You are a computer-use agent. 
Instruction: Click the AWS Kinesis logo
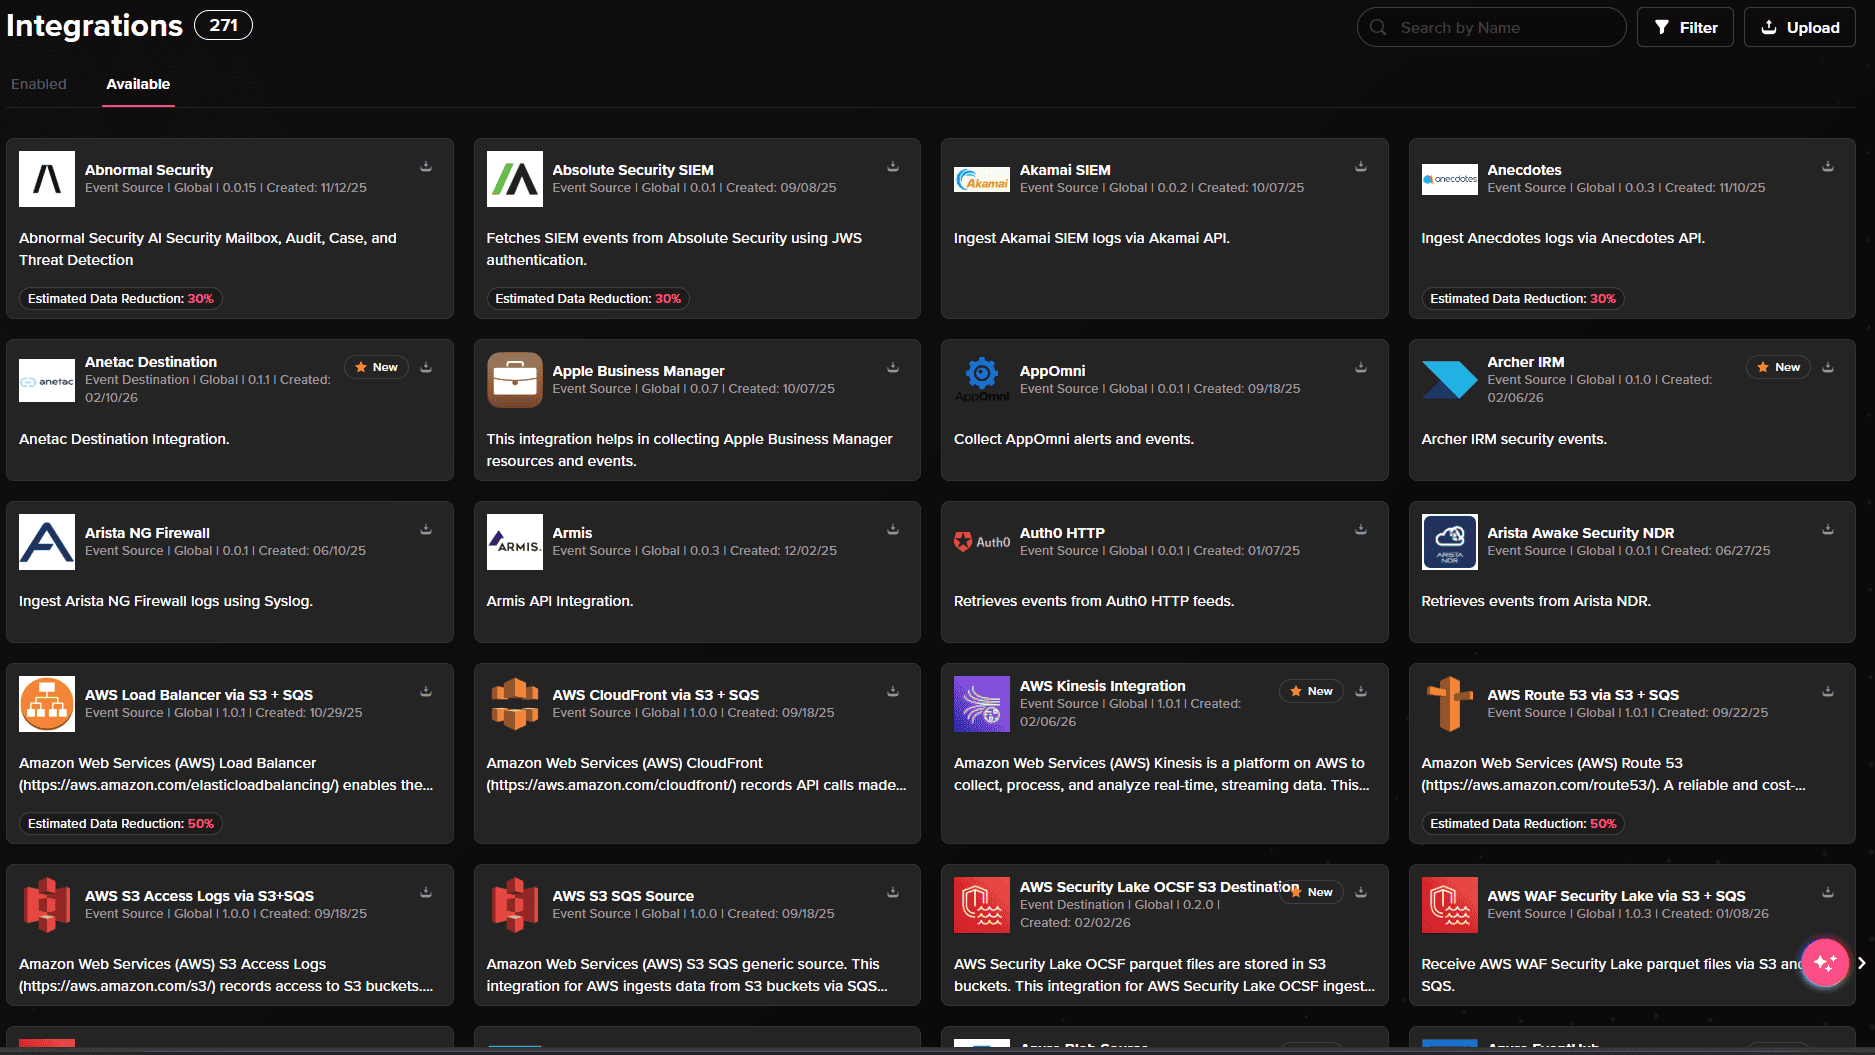coord(981,704)
